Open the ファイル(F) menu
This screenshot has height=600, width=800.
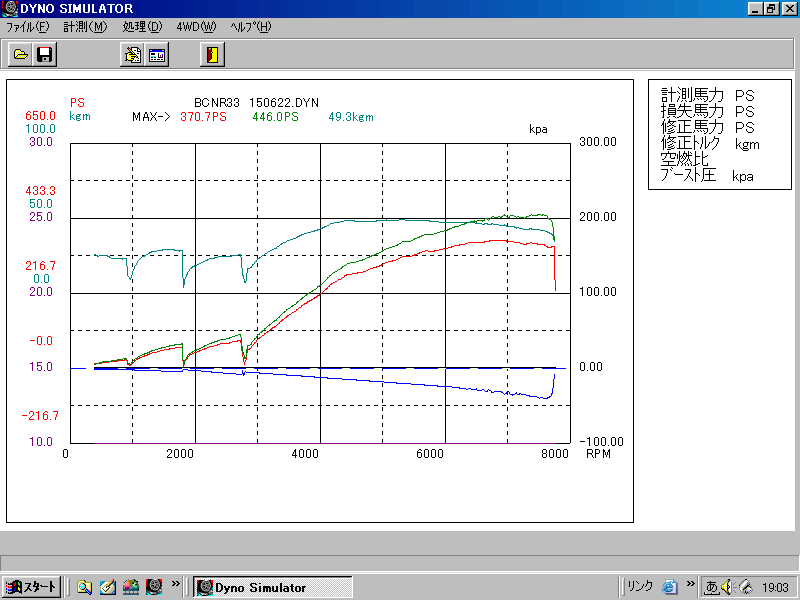[x=27, y=27]
